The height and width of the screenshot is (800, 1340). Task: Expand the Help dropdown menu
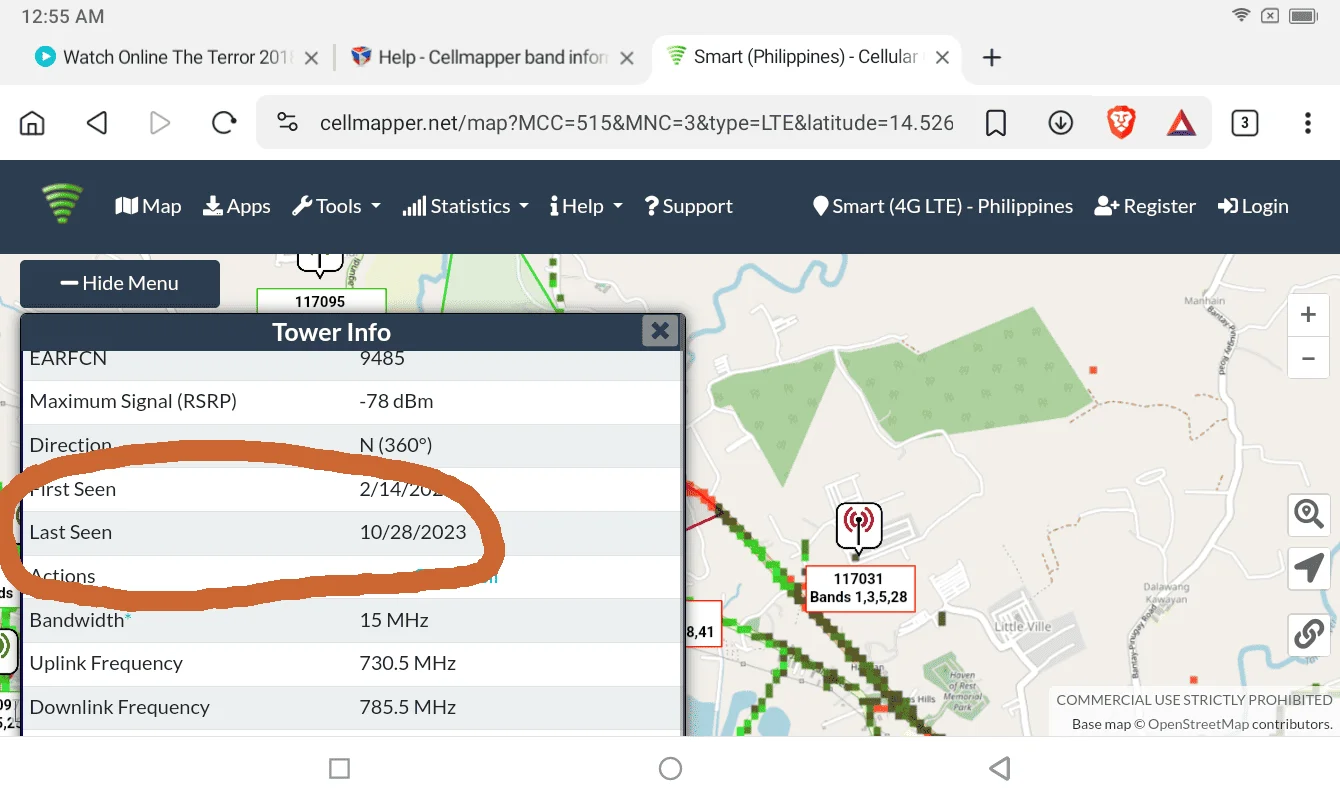[586, 206]
